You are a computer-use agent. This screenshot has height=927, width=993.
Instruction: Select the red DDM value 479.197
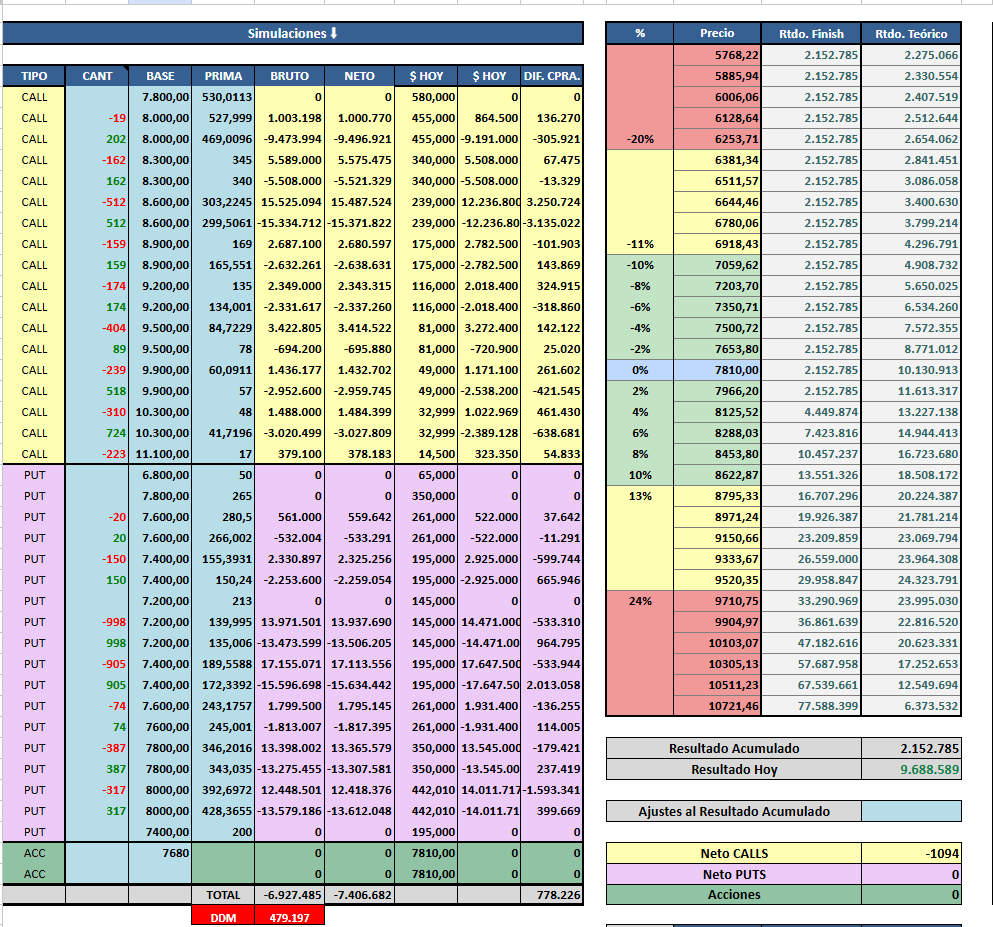pos(289,918)
